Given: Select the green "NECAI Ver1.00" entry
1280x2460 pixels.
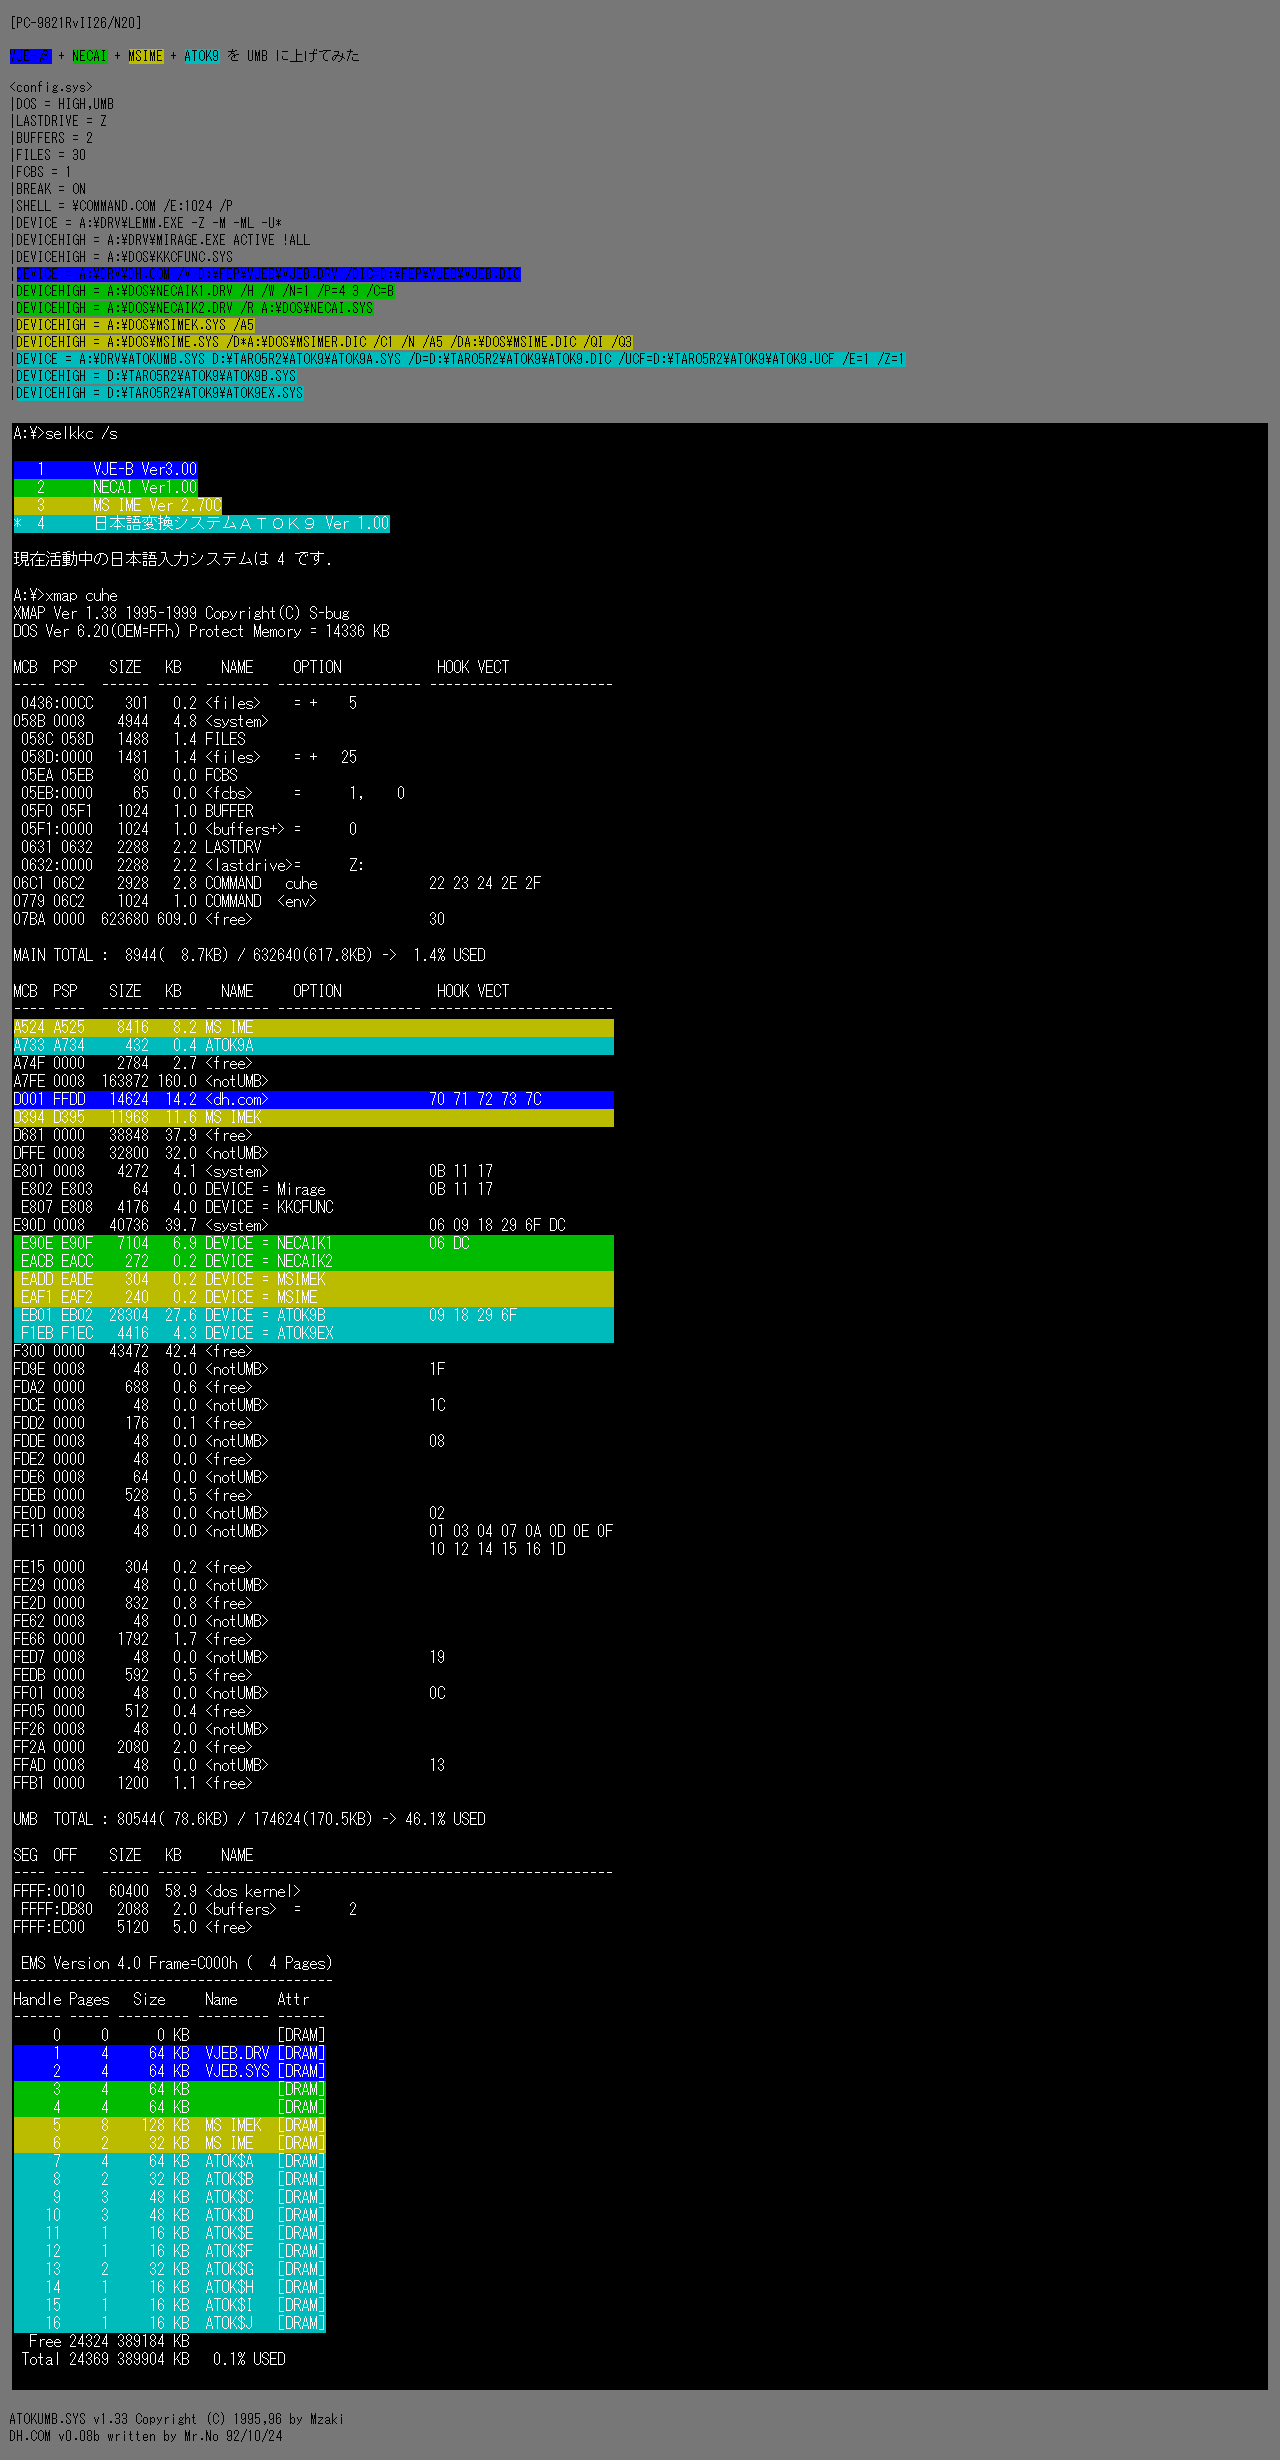Looking at the screenshot, I should click(x=105, y=488).
